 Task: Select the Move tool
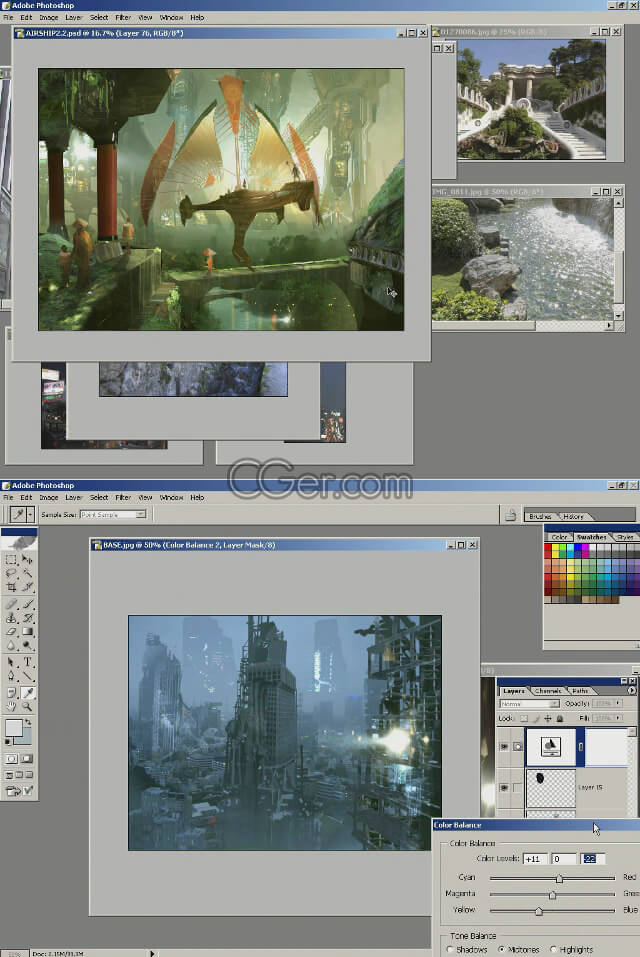coord(27,559)
